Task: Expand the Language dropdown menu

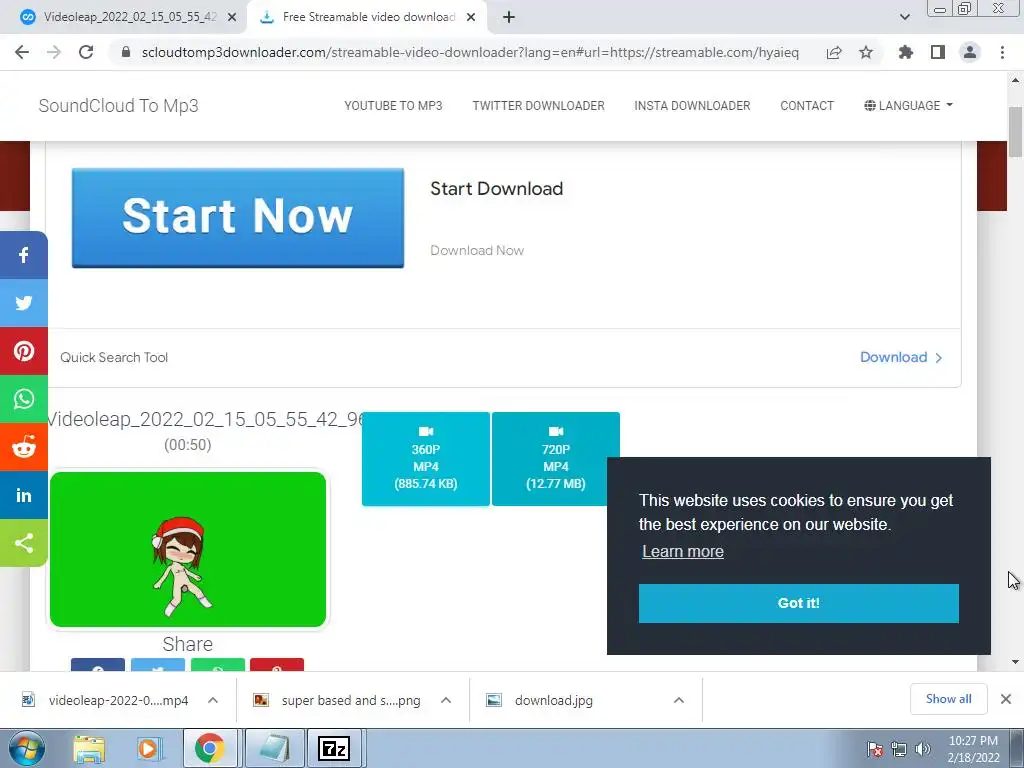Action: 908,106
